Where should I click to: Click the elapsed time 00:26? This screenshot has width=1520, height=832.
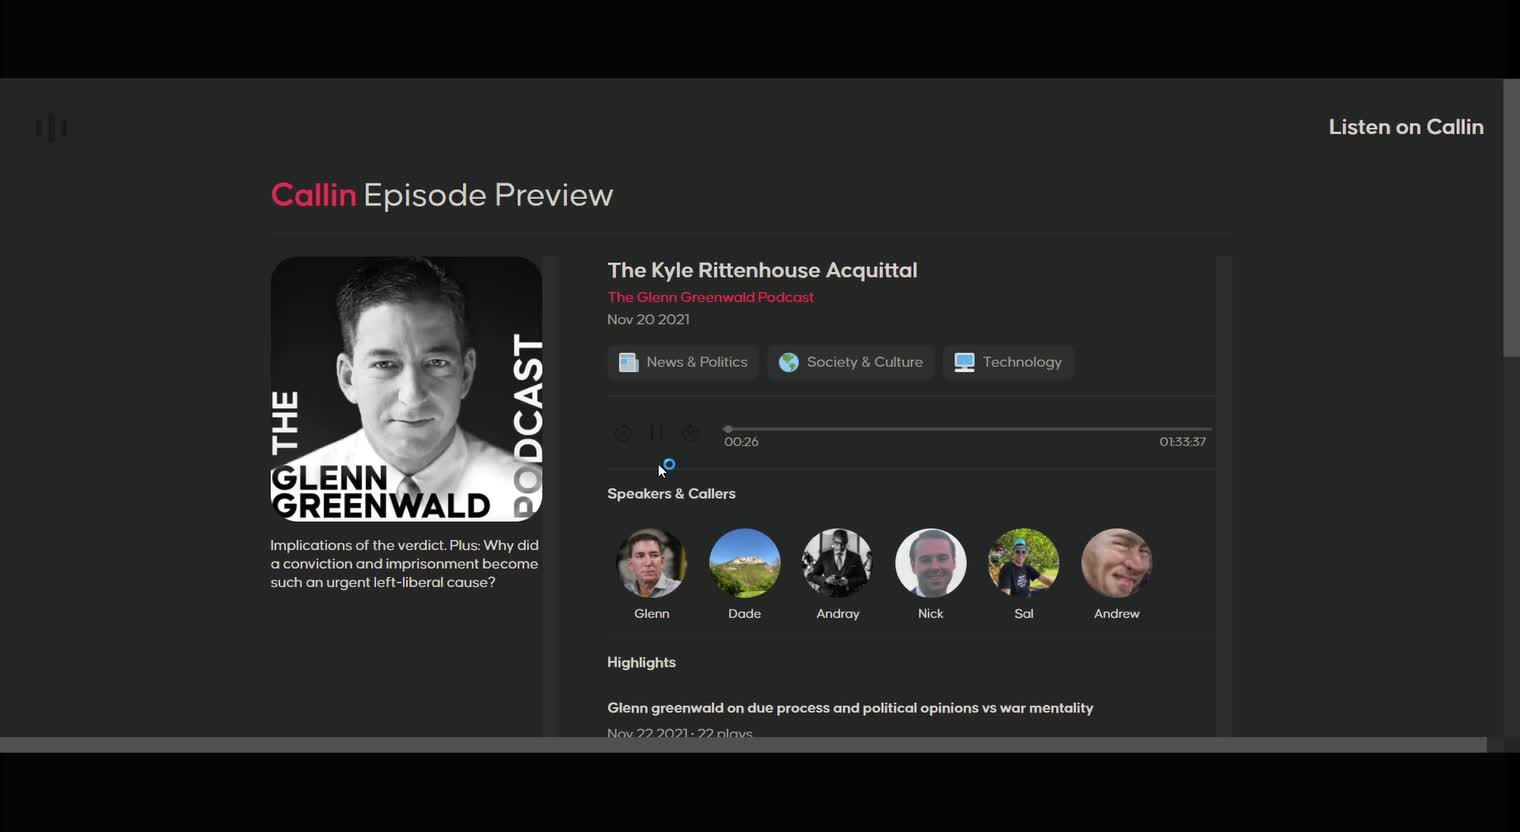(741, 442)
